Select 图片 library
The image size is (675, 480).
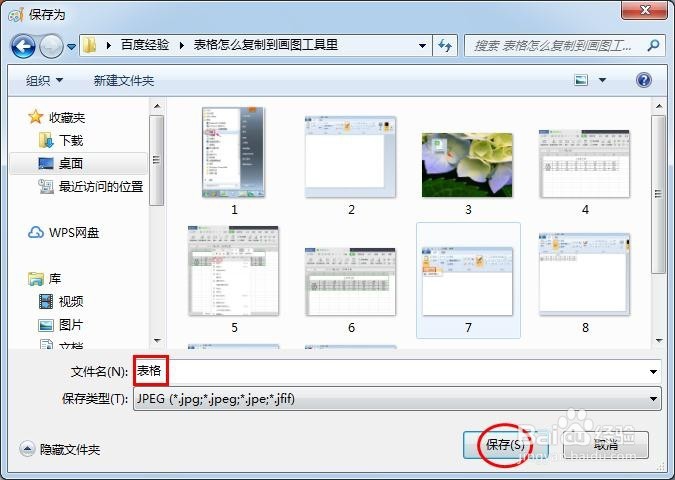pyautogui.click(x=71, y=325)
